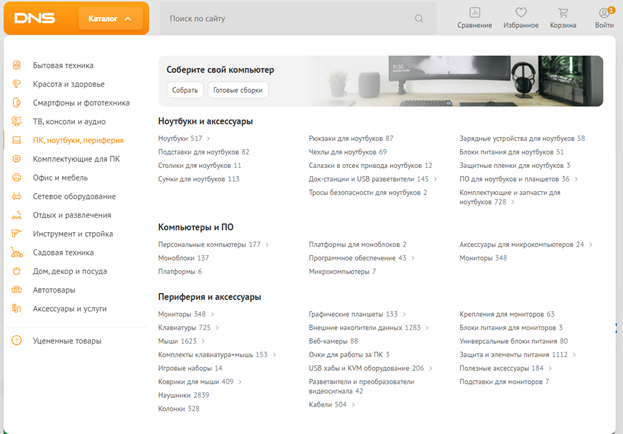Open Подставки для мониторов 7 link

(504, 382)
